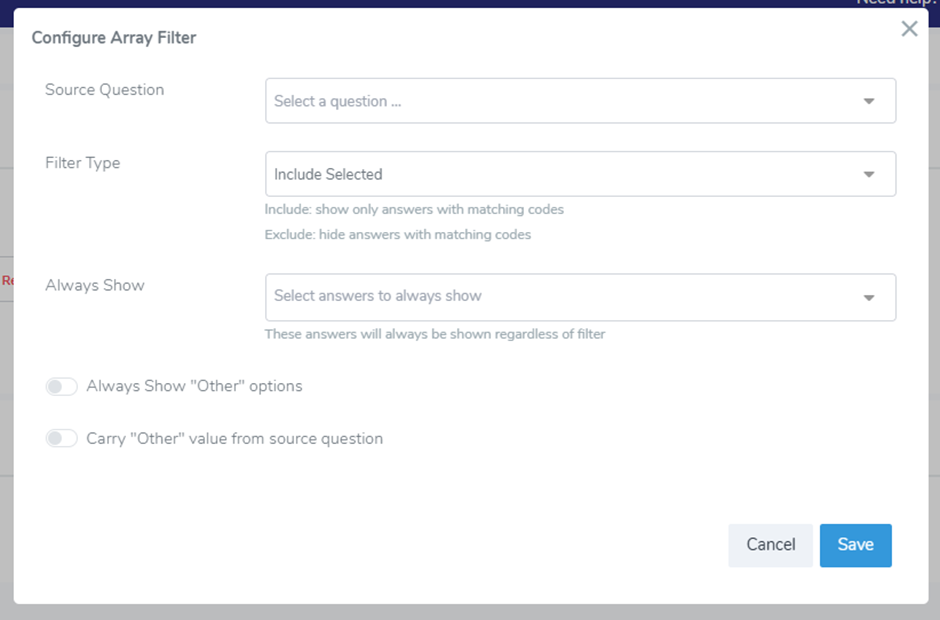Viewport: 940px width, 620px height.
Task: Click the Filter Type dropdown arrow
Action: [x=869, y=174]
